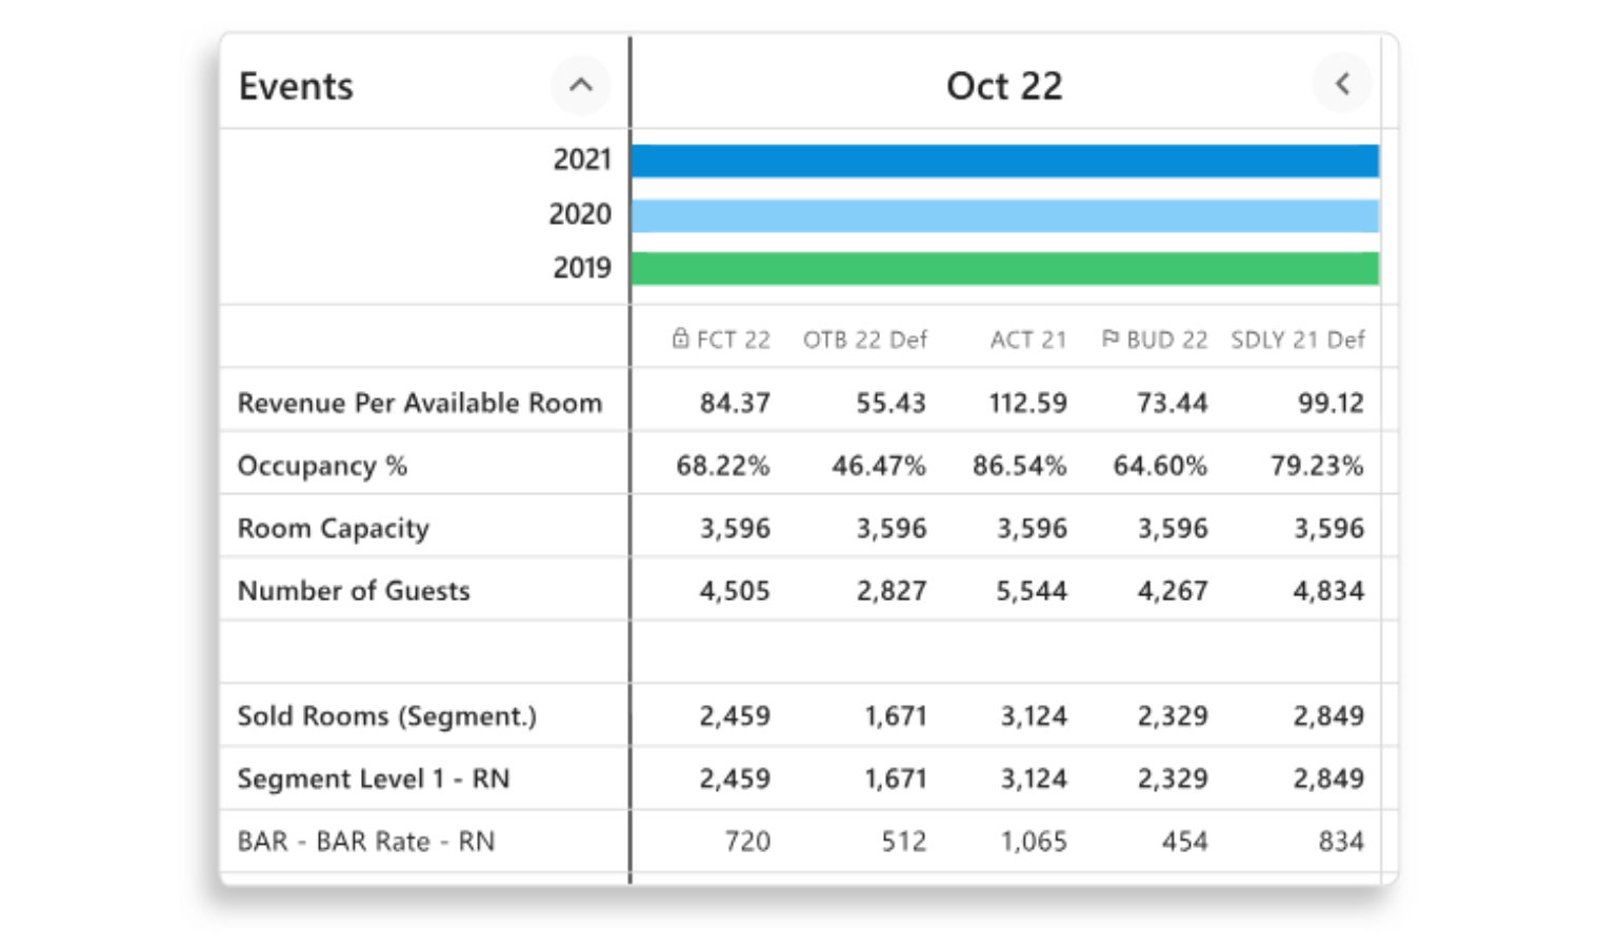Click the lock icon beside FCT 22
This screenshot has height=937, width=1600.
(680, 339)
